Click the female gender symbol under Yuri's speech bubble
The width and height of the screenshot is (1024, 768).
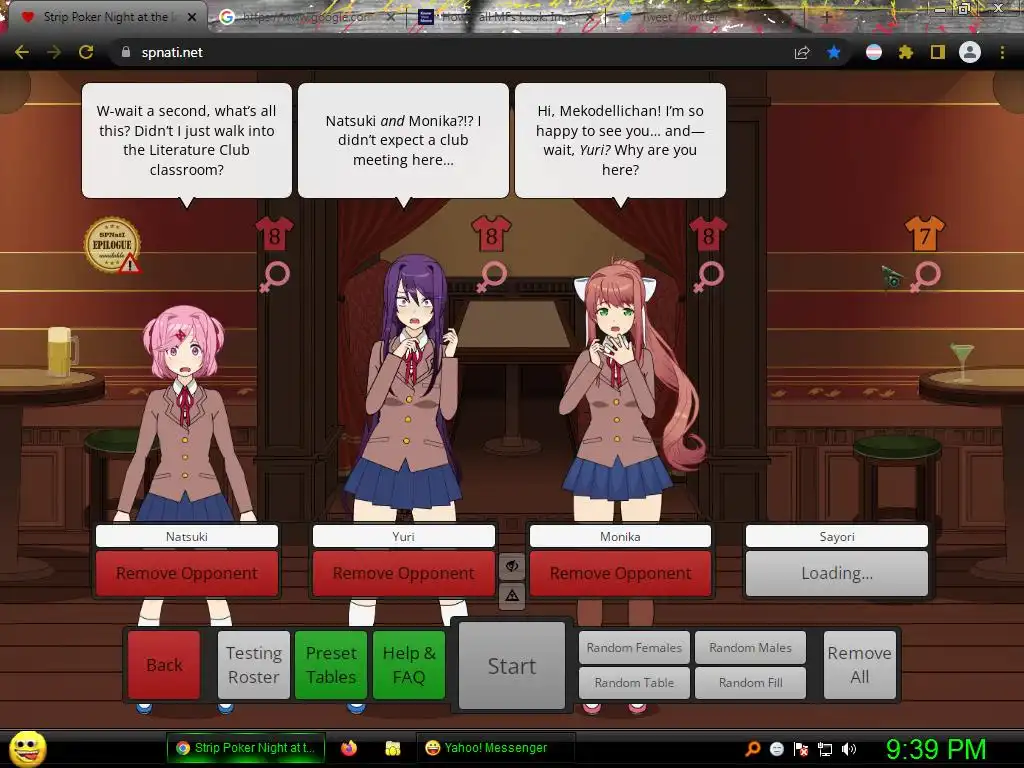pos(491,277)
